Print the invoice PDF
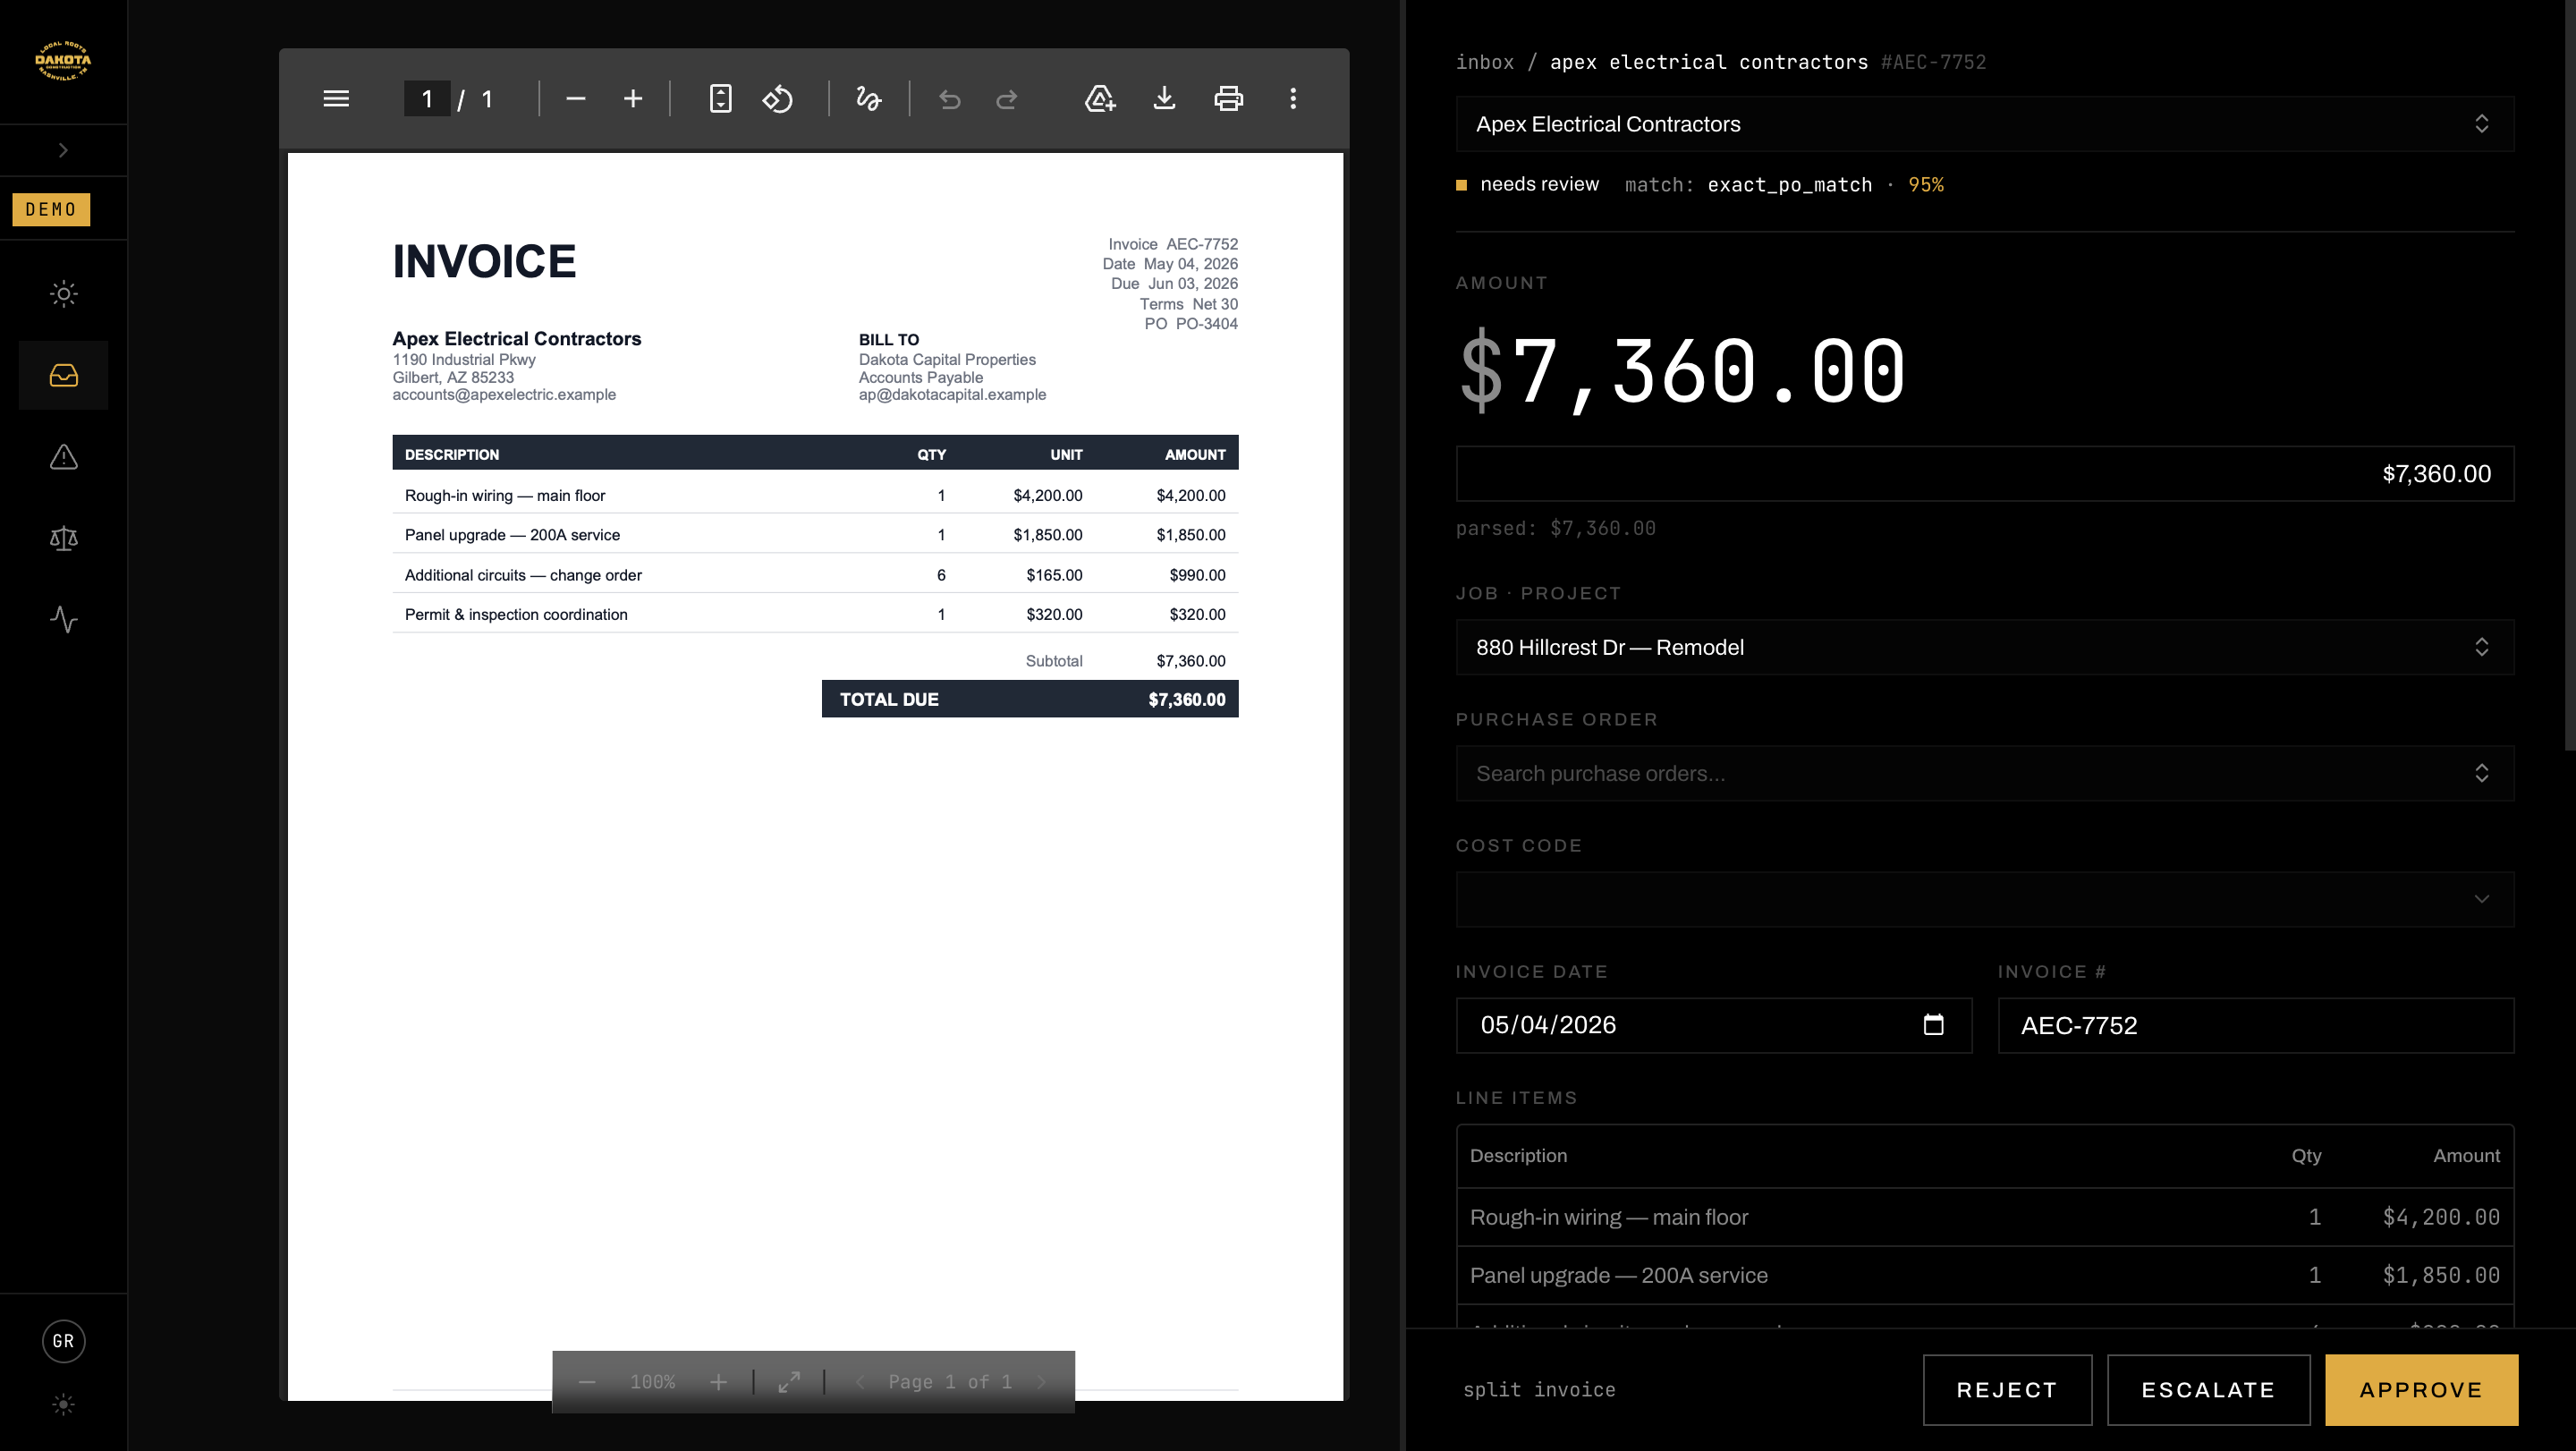Viewport: 2576px width, 1451px height. click(1229, 99)
